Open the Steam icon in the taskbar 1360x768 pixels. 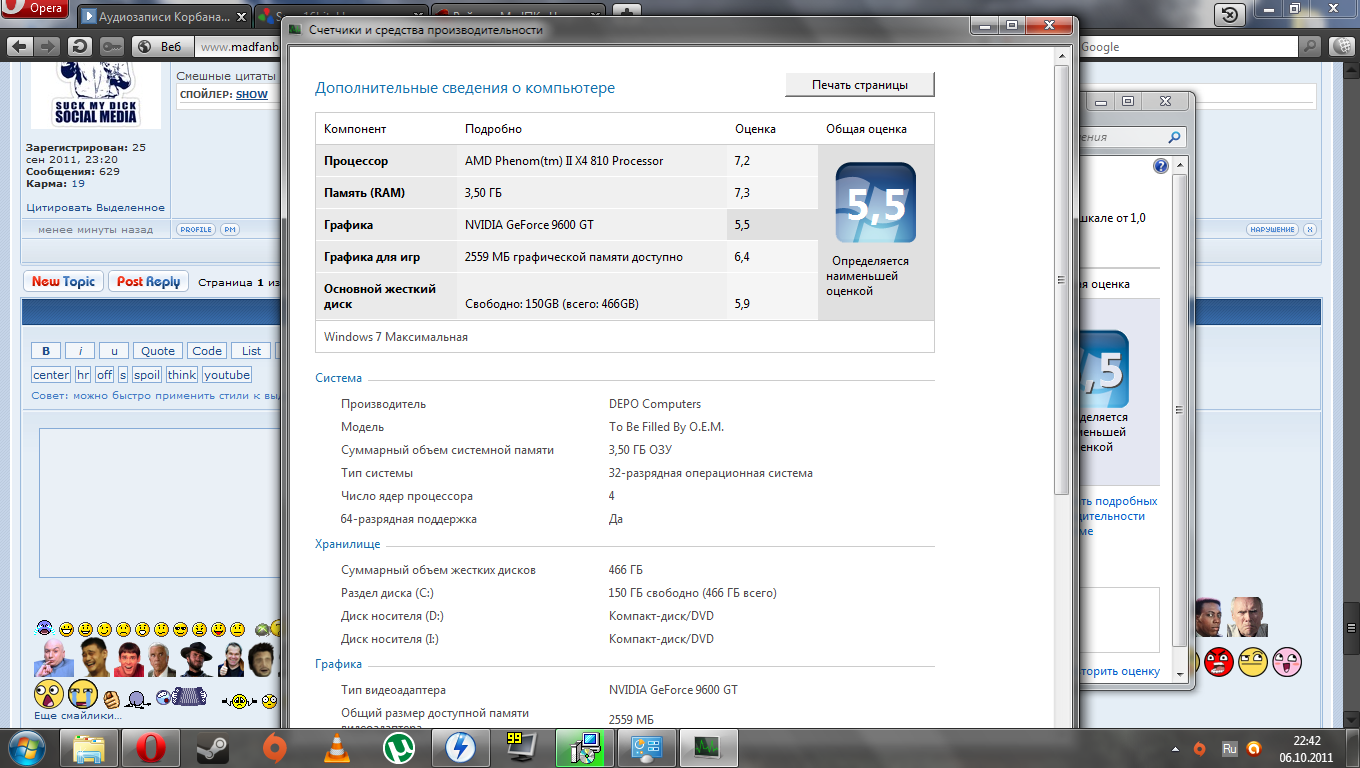pos(211,747)
